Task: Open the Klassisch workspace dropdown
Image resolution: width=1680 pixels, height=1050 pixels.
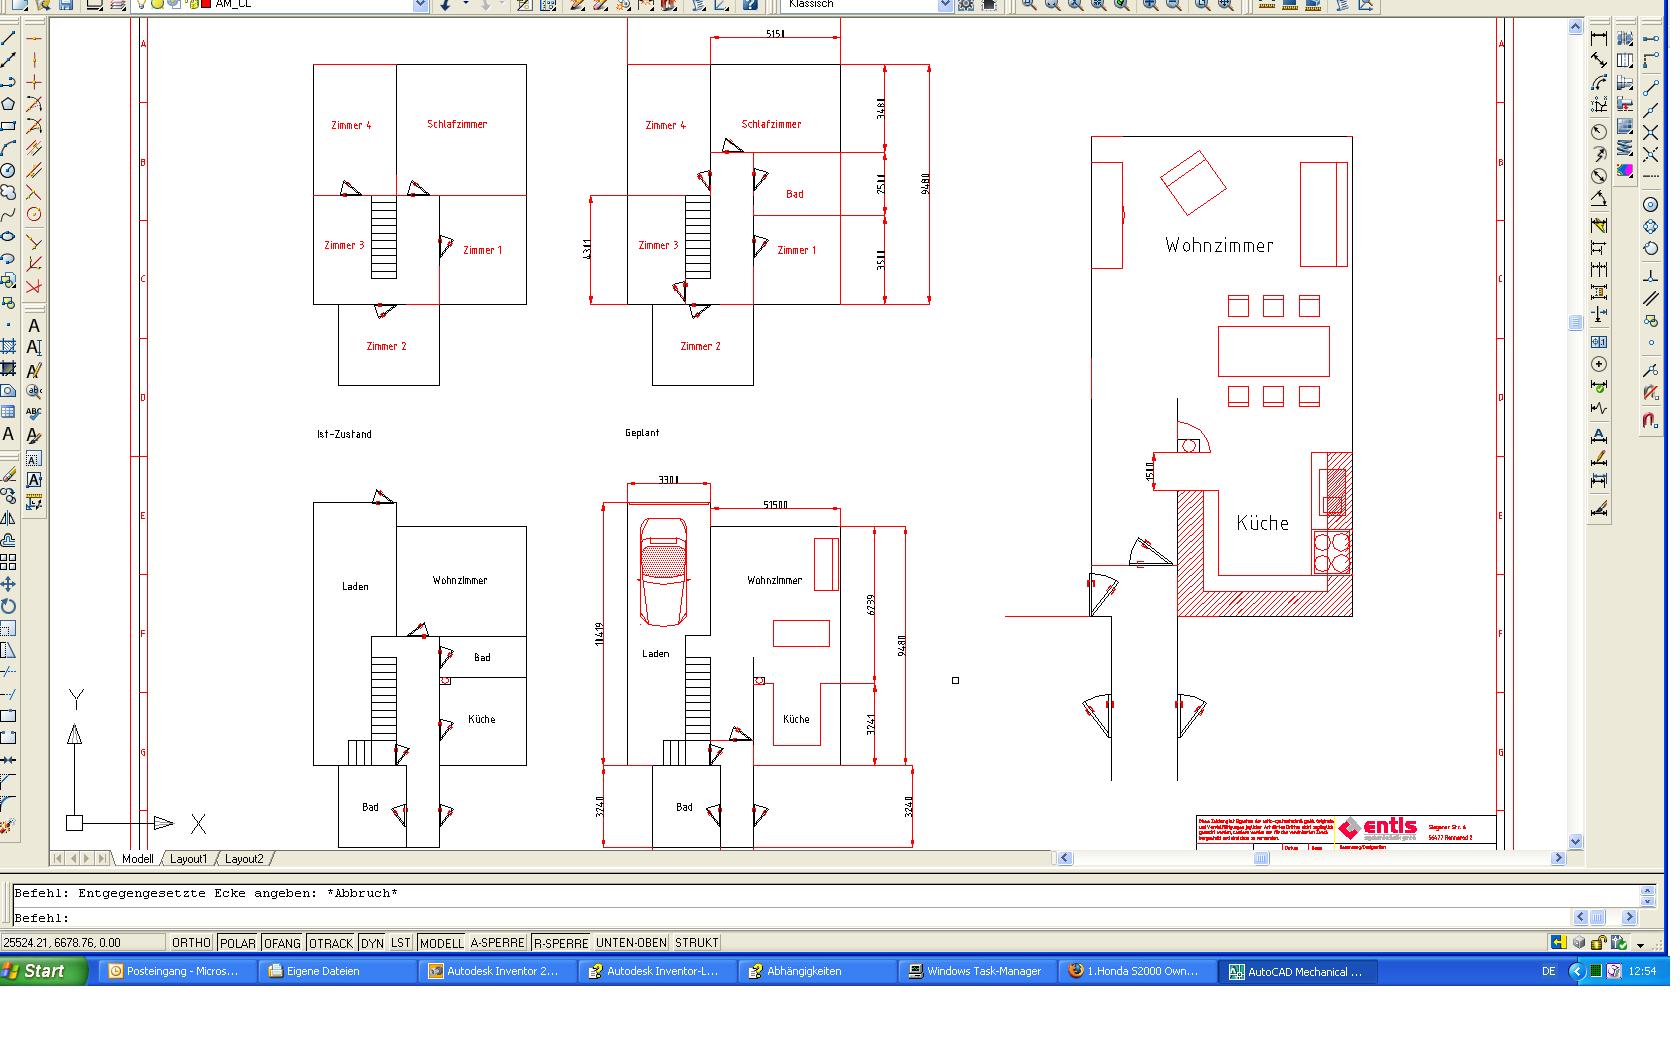Action: [945, 5]
